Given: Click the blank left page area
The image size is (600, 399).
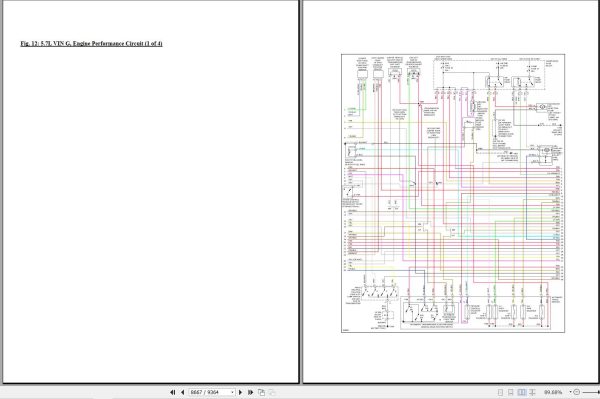Looking at the screenshot, I should [151, 214].
